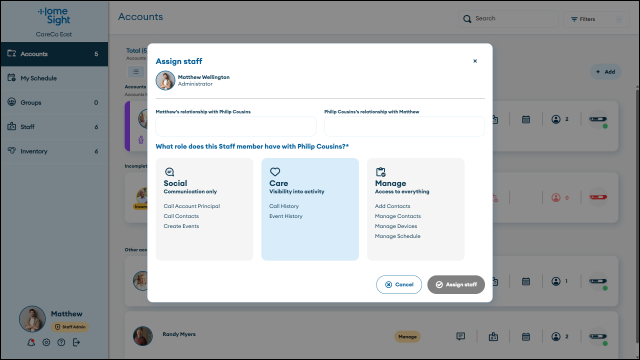Screen dimensions: 640x360
Task: Select the Manage role card
Action: click(416, 209)
